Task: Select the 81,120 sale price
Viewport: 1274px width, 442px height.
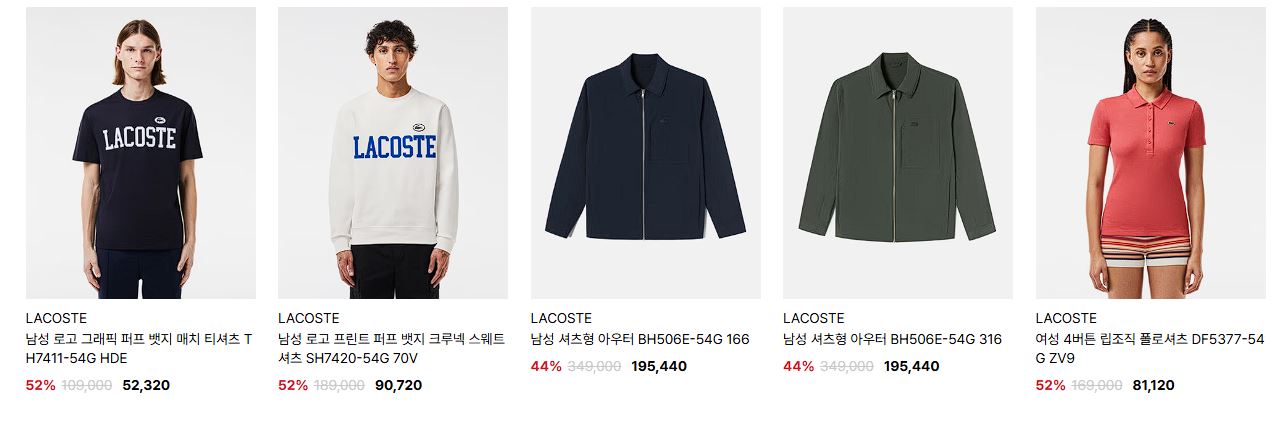Action: click(1153, 385)
